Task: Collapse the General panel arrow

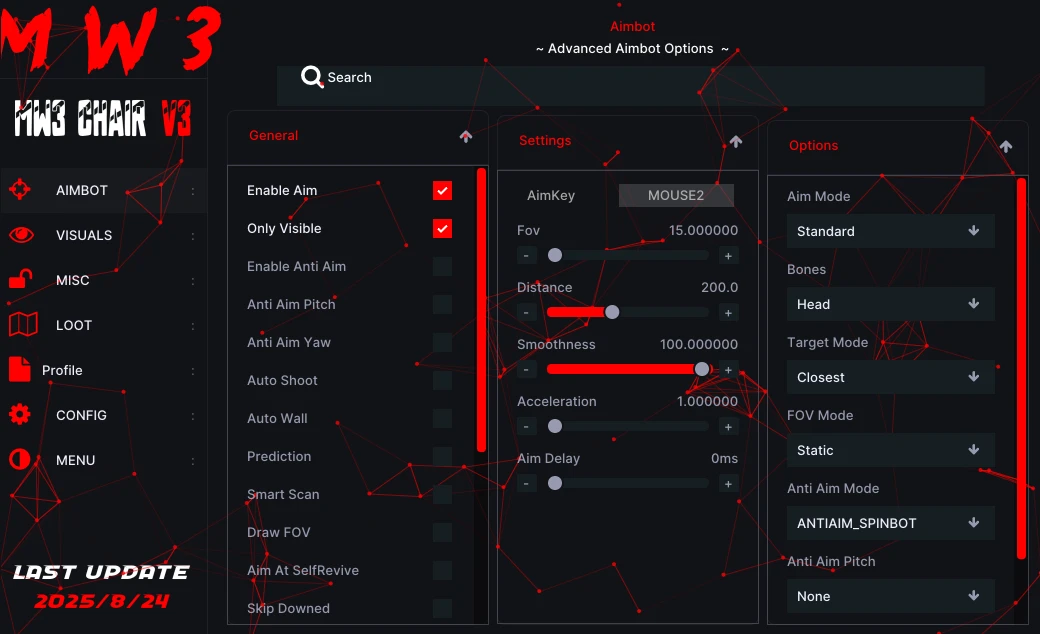Action: point(466,136)
